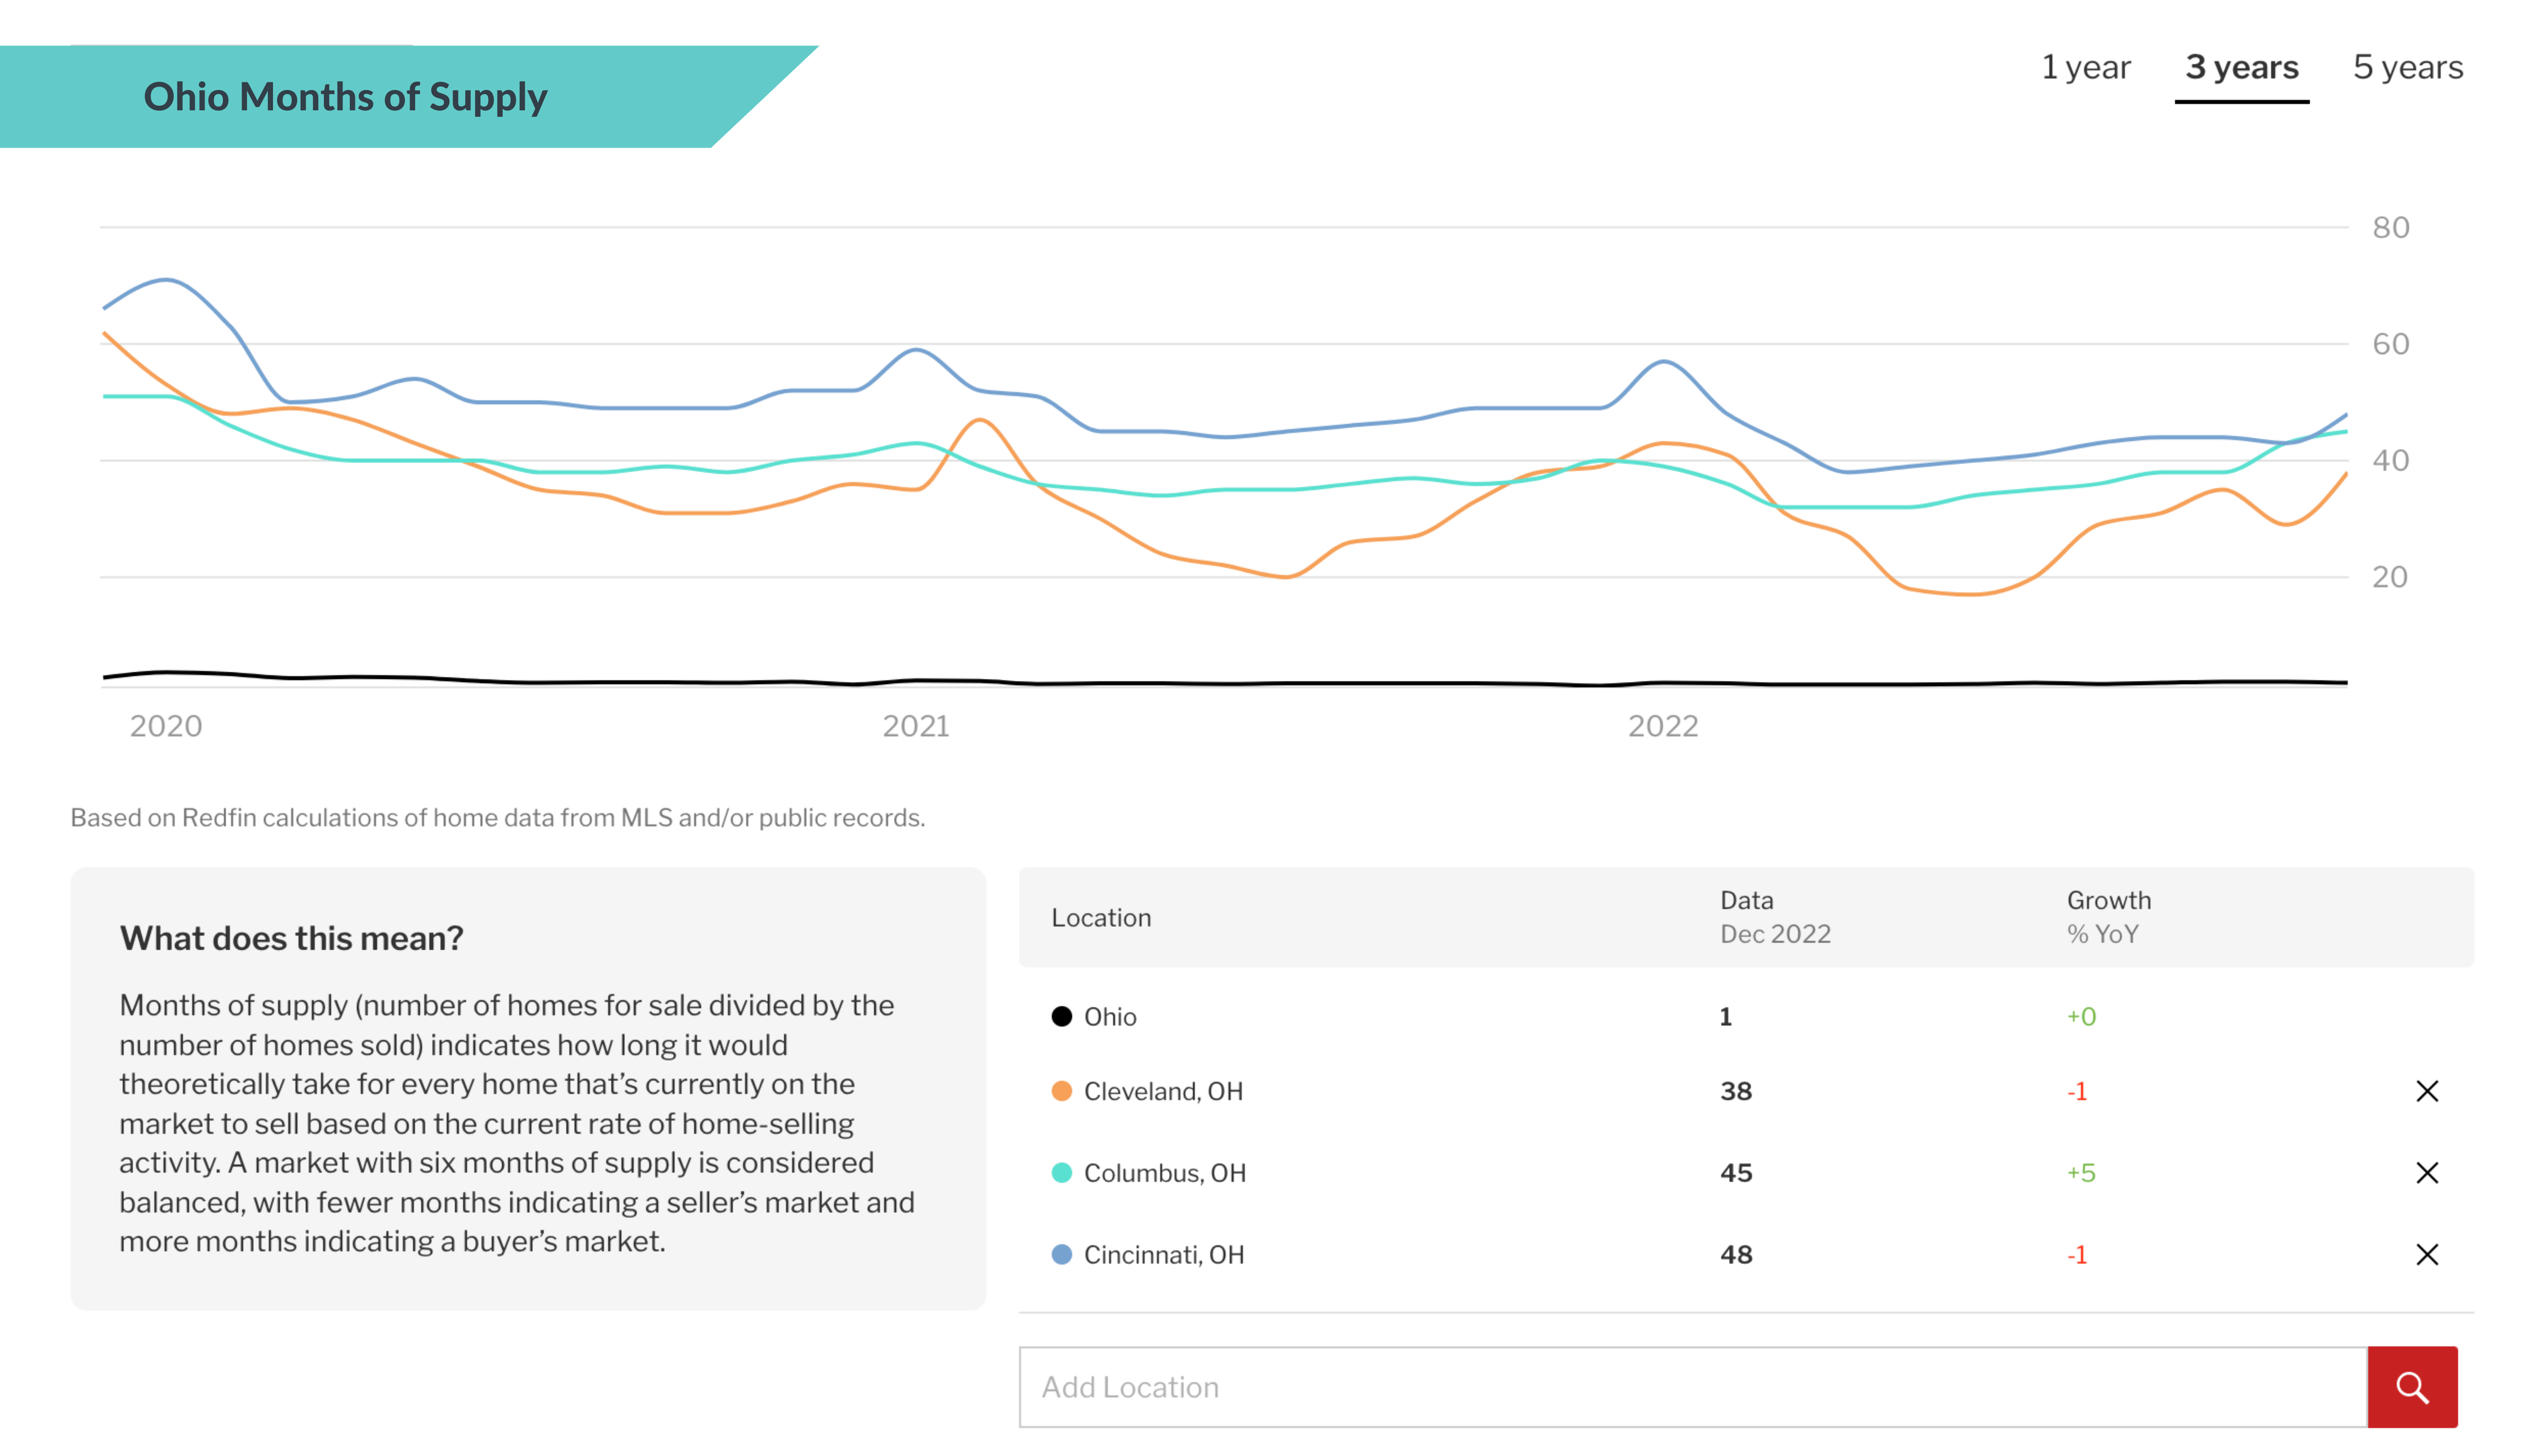Click the Growth % YoY column header
2547x1456 pixels.
click(2108, 916)
